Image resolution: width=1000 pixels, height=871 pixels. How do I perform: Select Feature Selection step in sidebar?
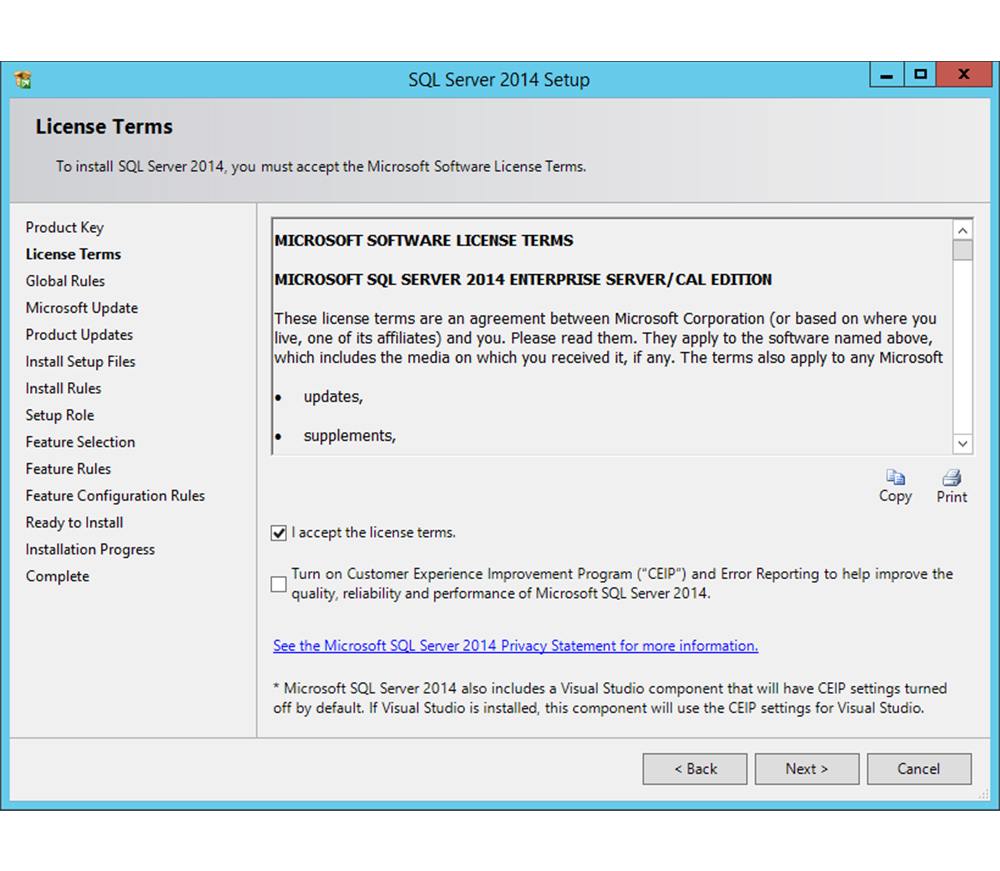[x=80, y=442]
